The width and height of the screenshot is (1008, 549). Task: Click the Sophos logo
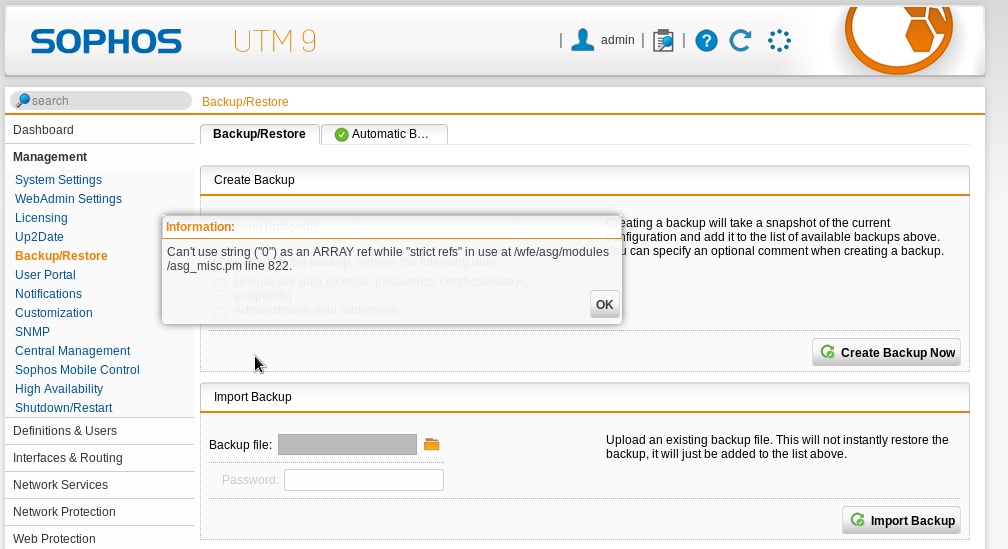click(x=106, y=41)
